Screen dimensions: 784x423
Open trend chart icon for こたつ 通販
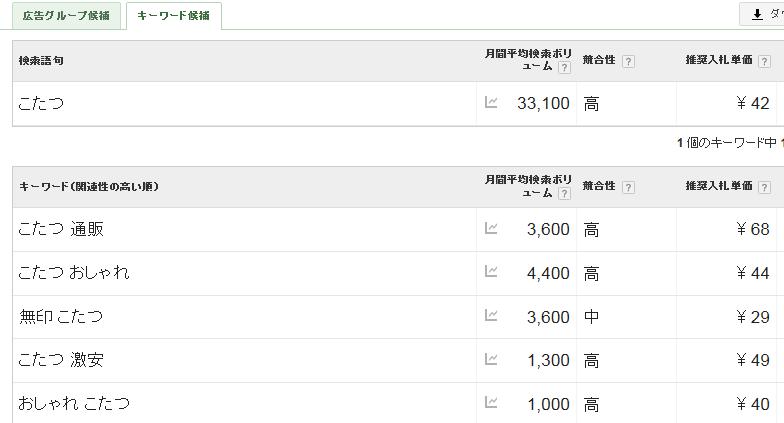coord(491,228)
